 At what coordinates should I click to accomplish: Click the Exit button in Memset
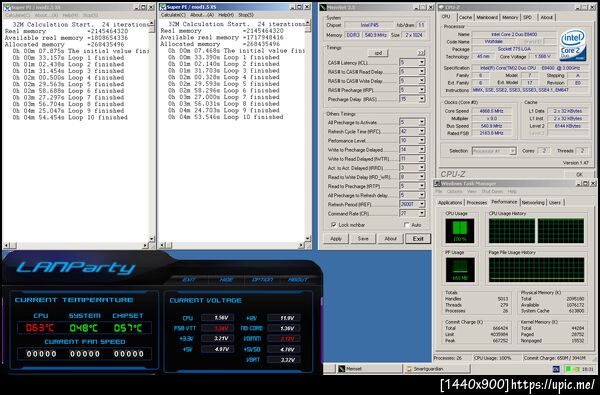click(x=418, y=238)
